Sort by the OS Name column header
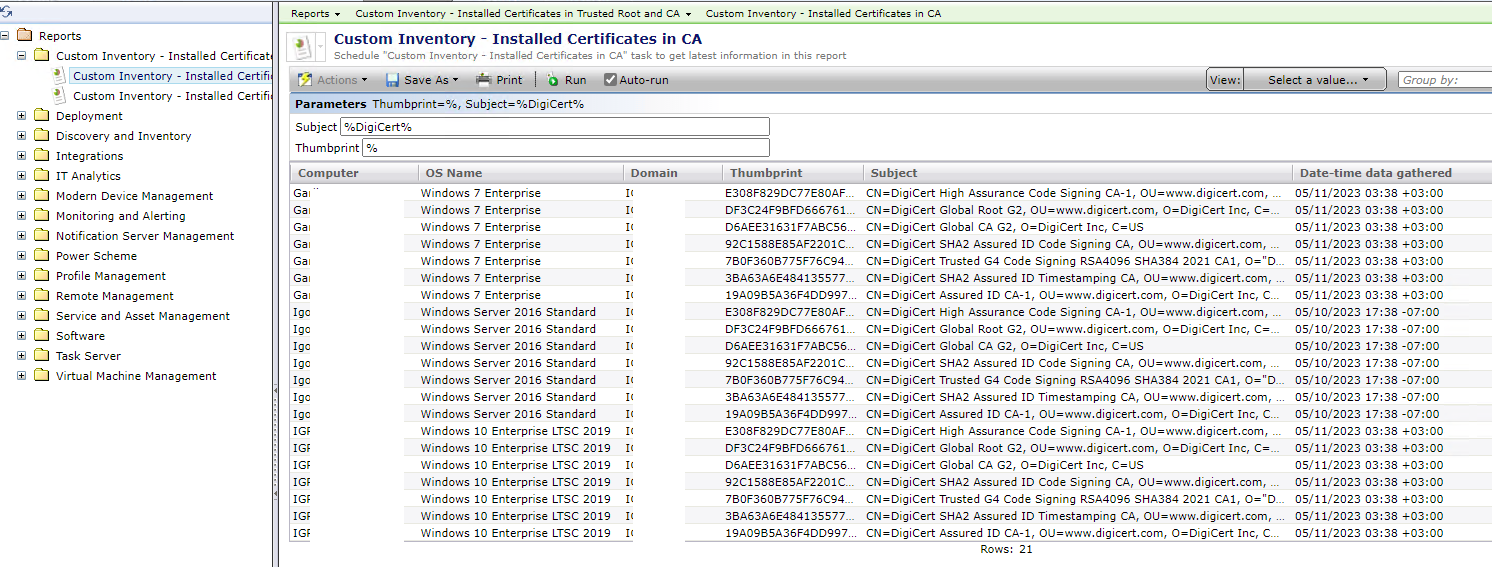This screenshot has width=1492, height=567. click(x=453, y=173)
